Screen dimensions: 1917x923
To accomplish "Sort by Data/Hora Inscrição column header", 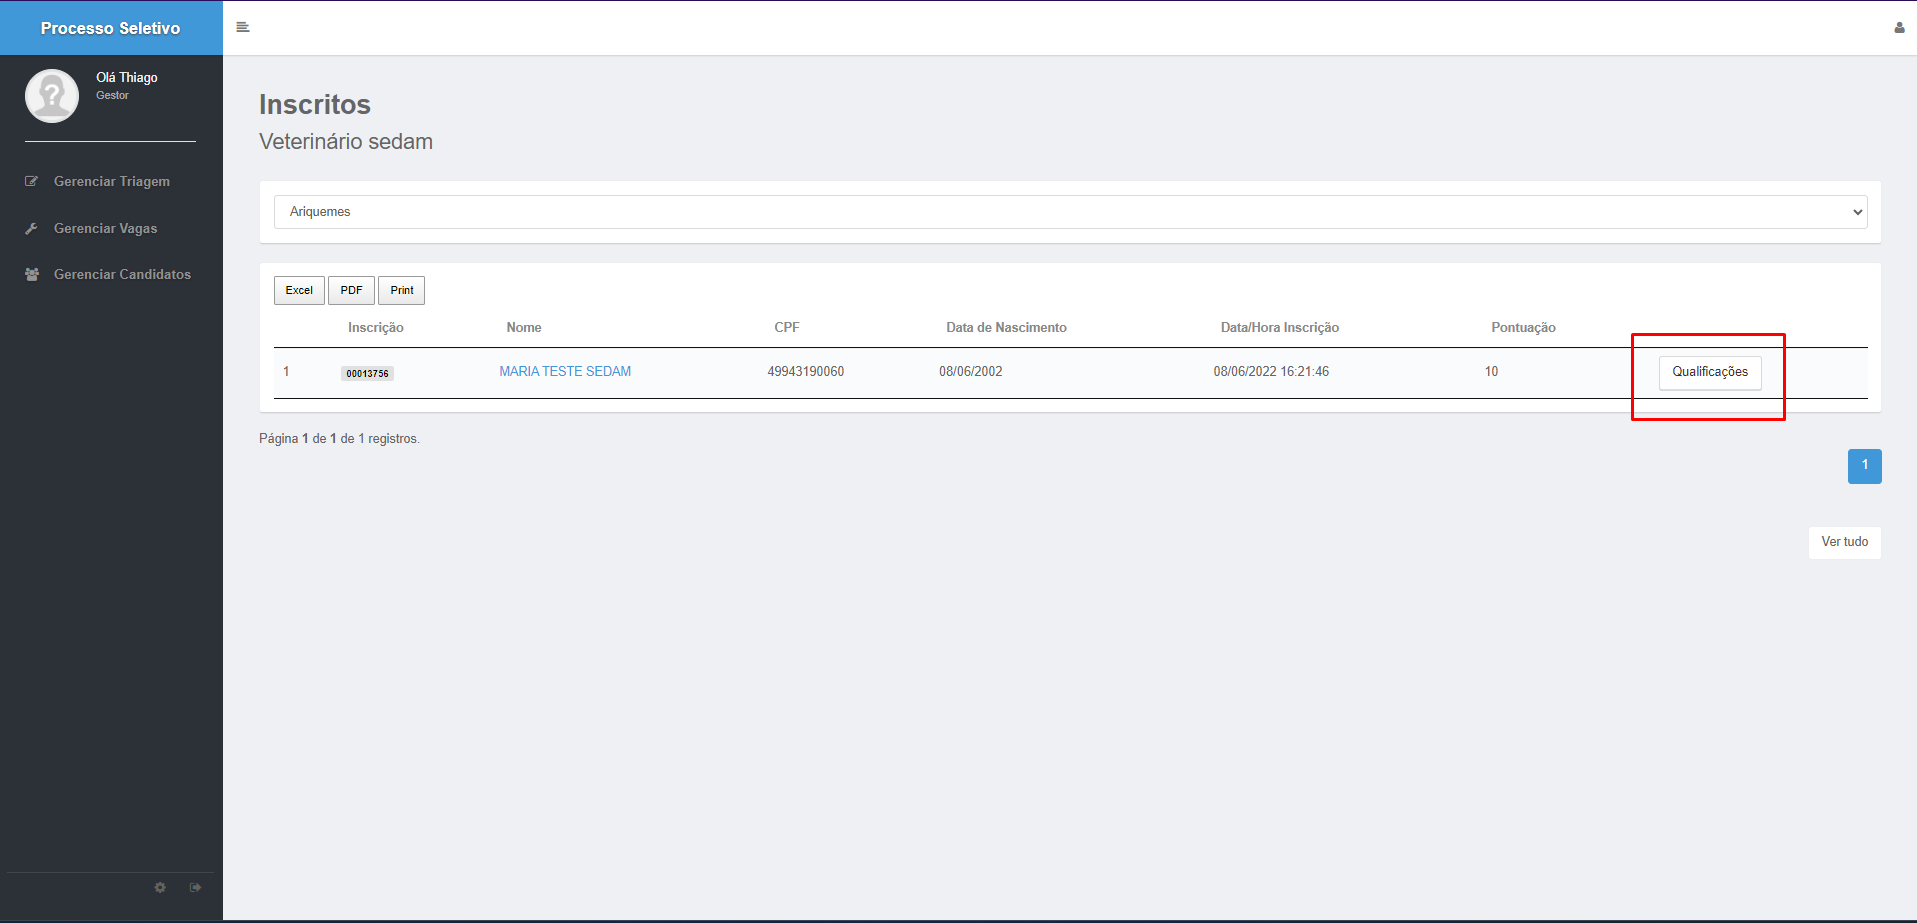I will 1280,327.
